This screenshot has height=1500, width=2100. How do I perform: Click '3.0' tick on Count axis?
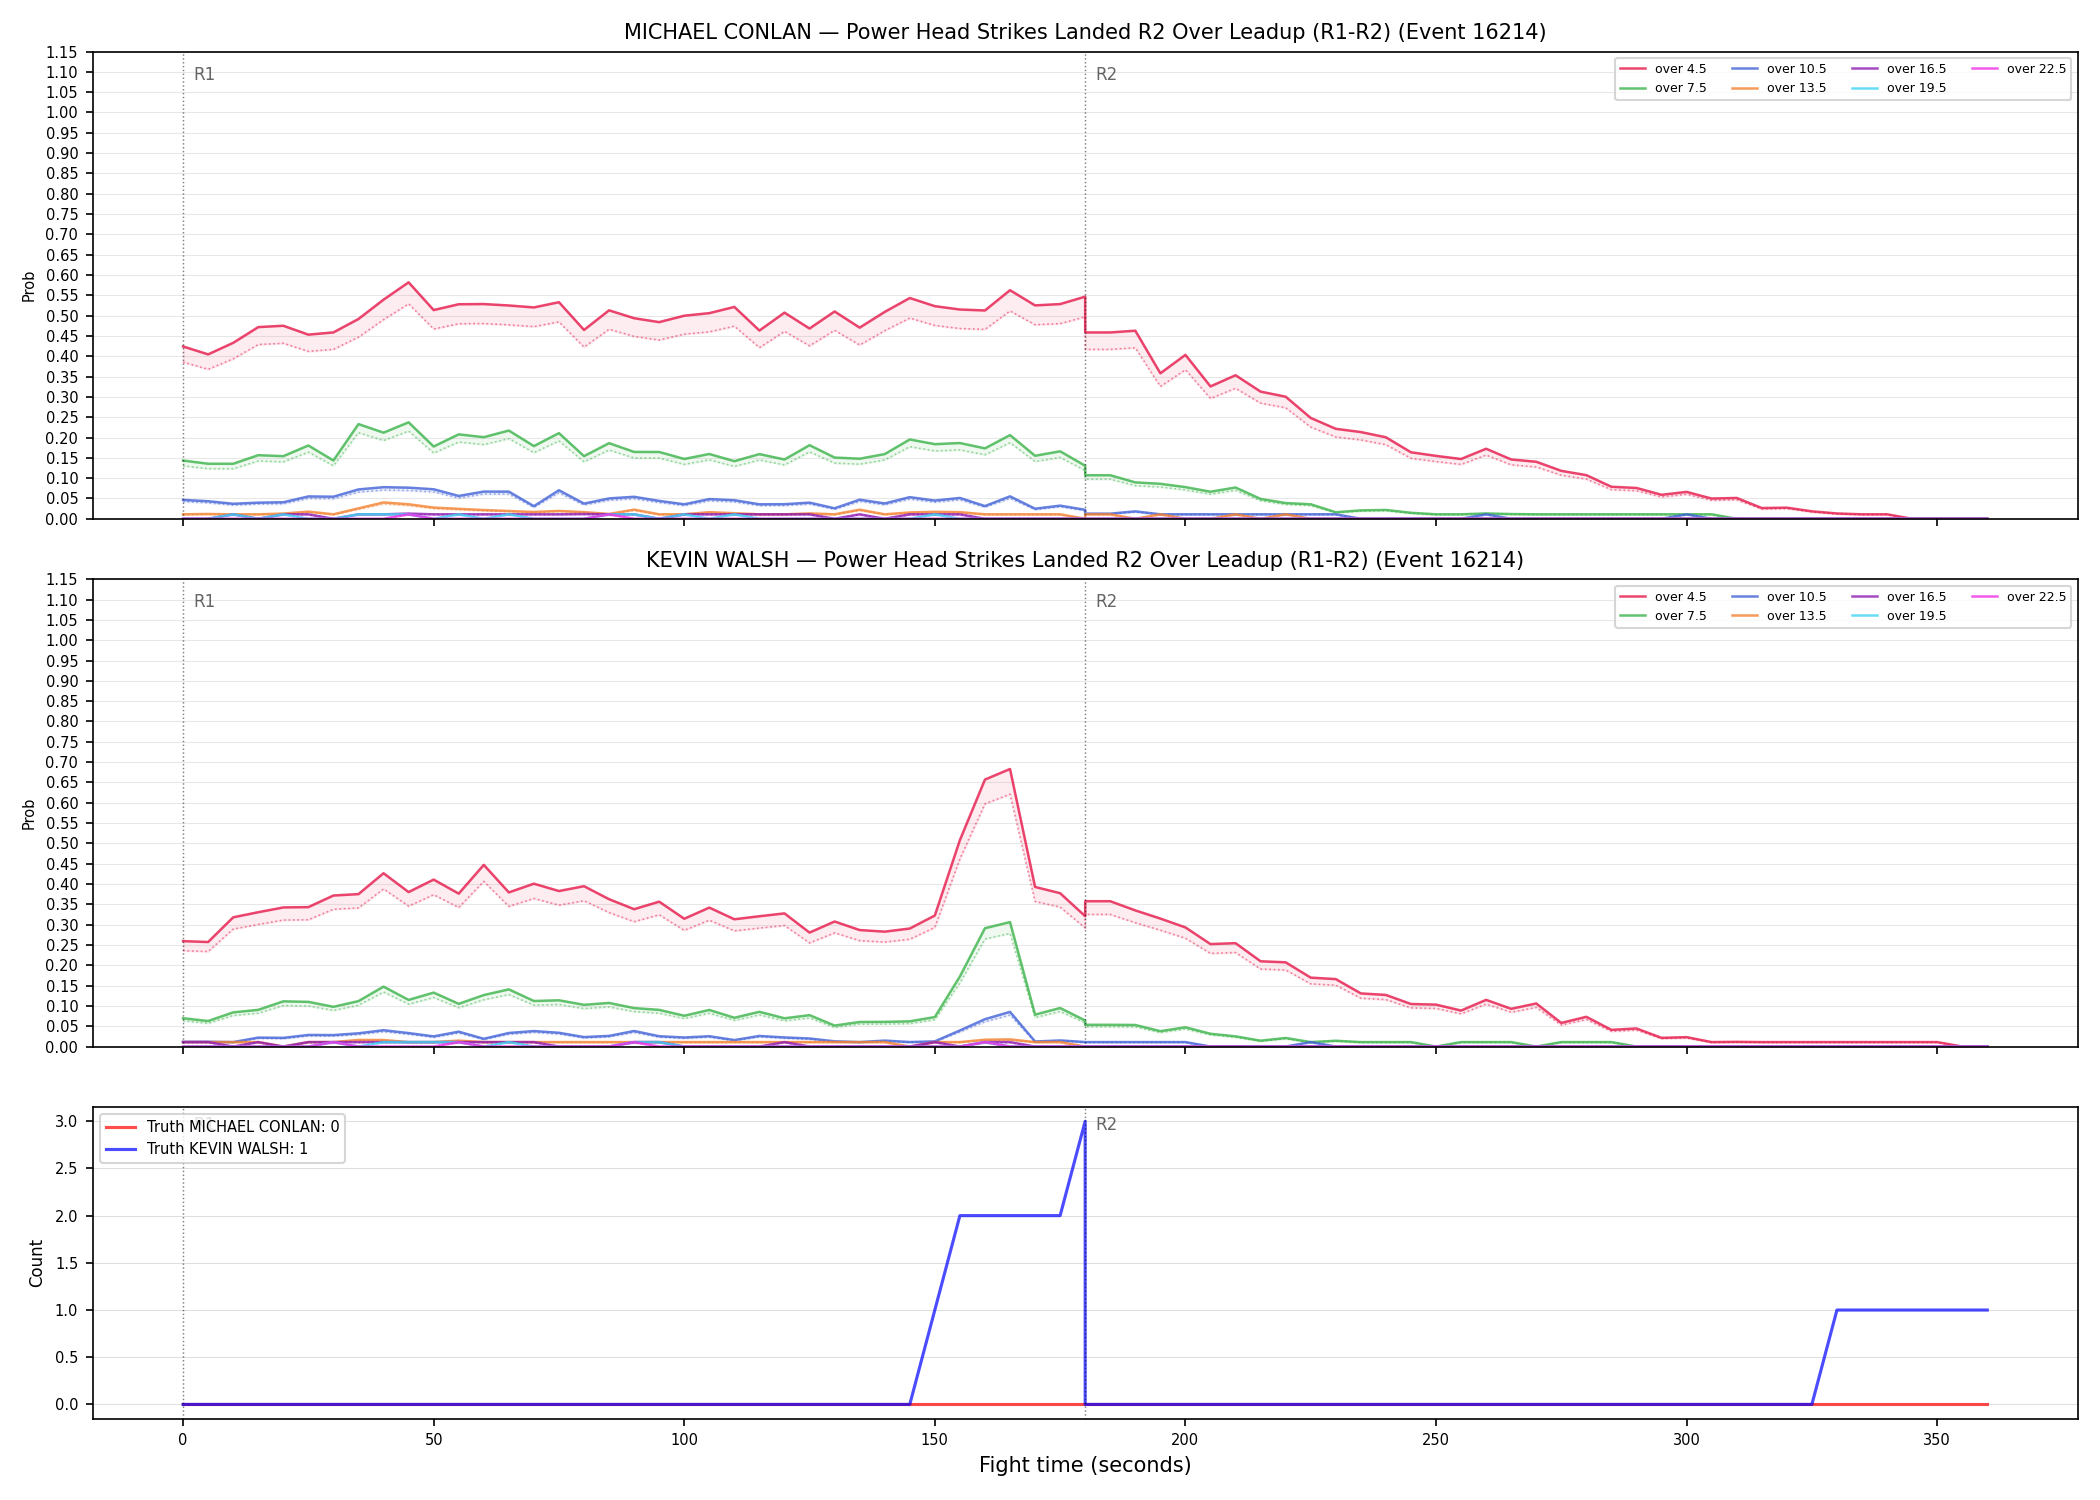[66, 1121]
